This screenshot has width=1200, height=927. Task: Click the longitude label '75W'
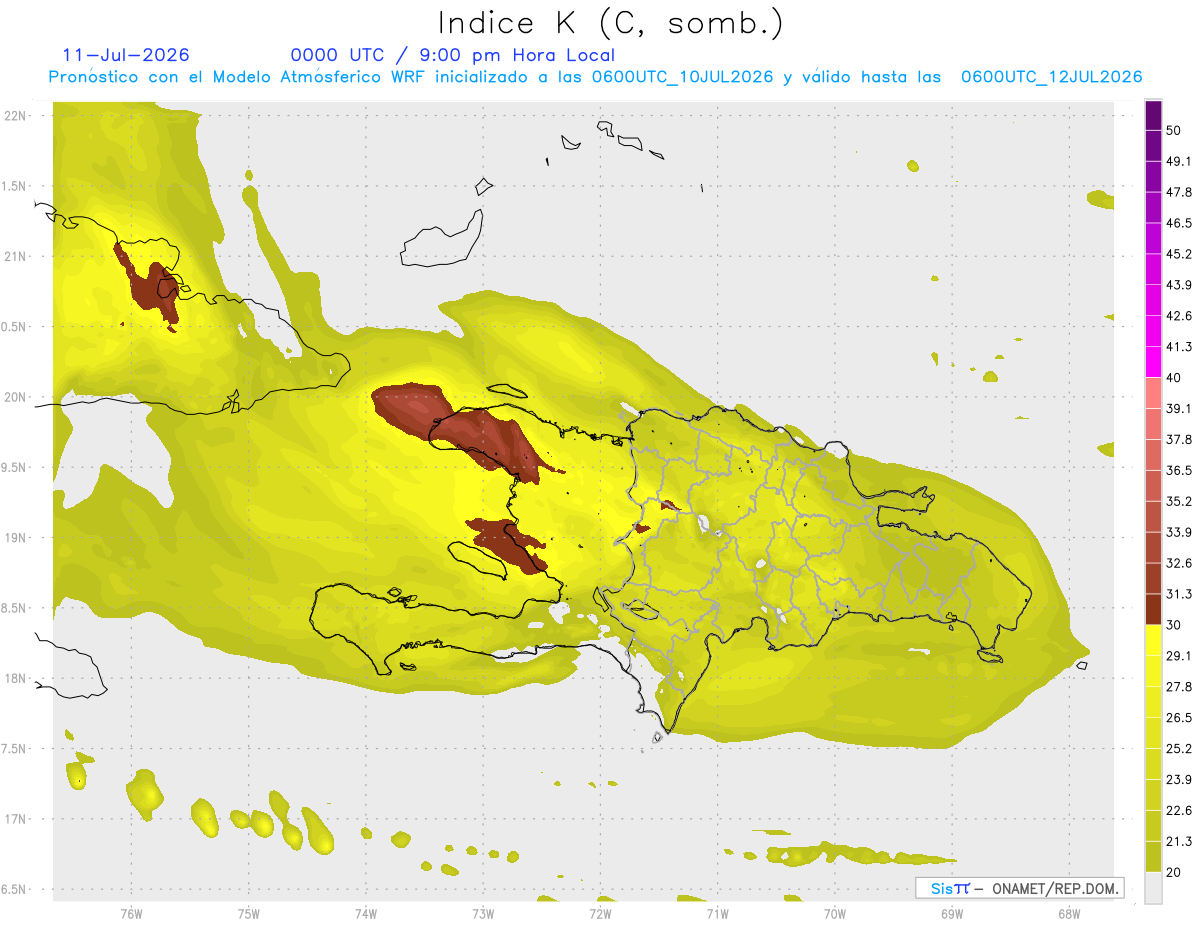click(248, 913)
